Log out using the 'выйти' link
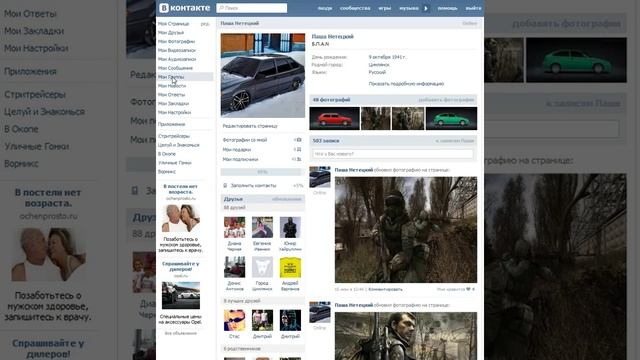This screenshot has height=360, width=640. point(473,8)
